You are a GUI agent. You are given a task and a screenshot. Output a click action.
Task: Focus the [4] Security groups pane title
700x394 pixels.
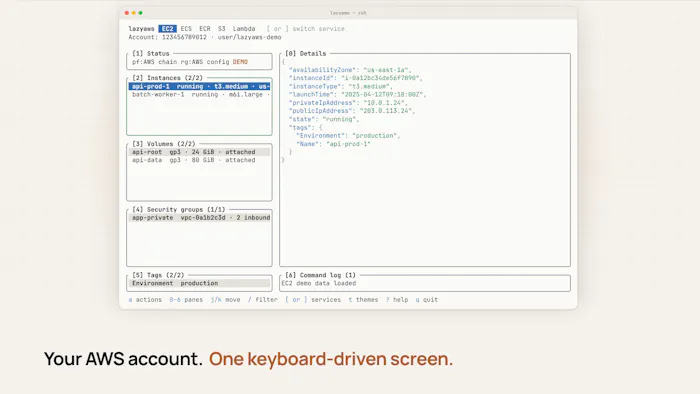pos(179,210)
